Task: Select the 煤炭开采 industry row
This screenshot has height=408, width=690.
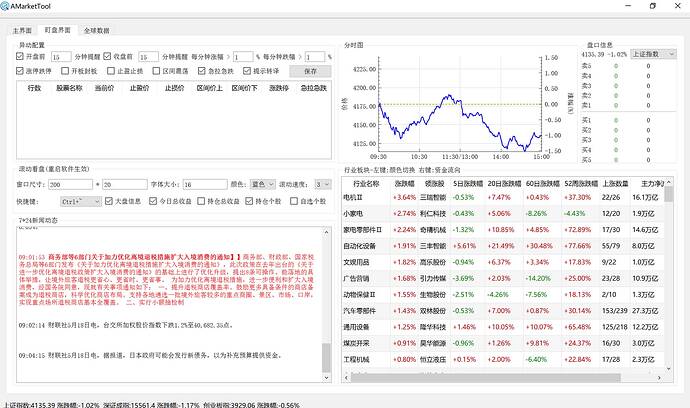Action: [x=503, y=343]
